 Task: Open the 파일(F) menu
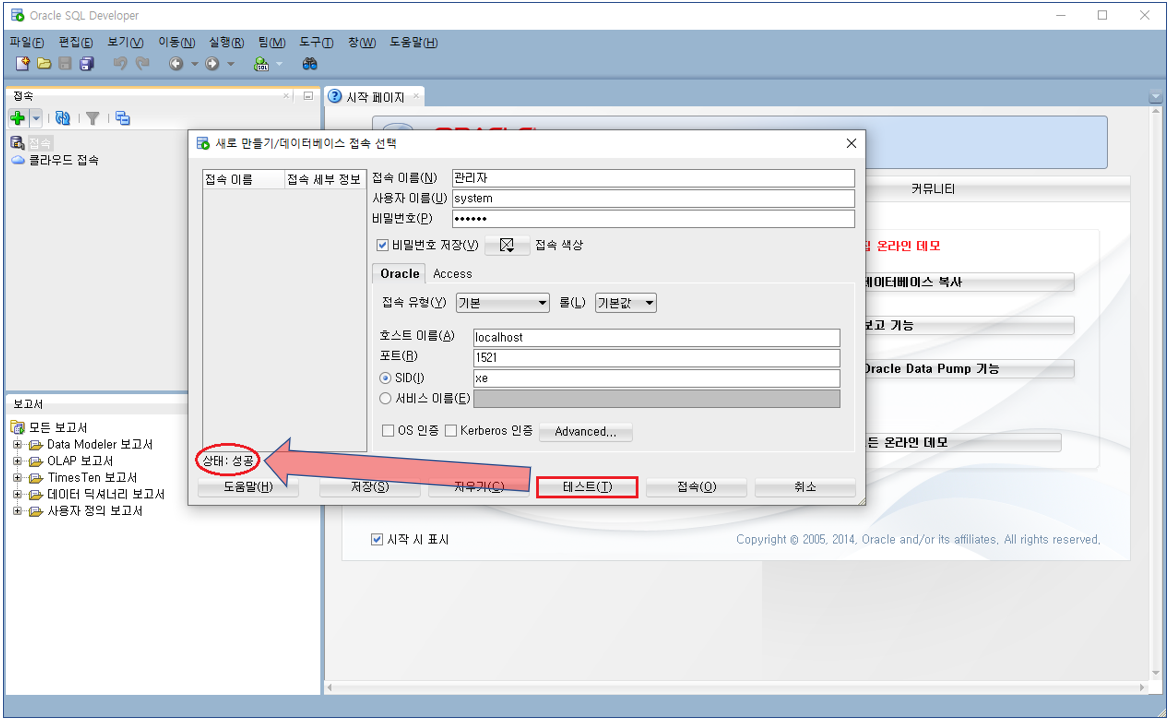27,43
